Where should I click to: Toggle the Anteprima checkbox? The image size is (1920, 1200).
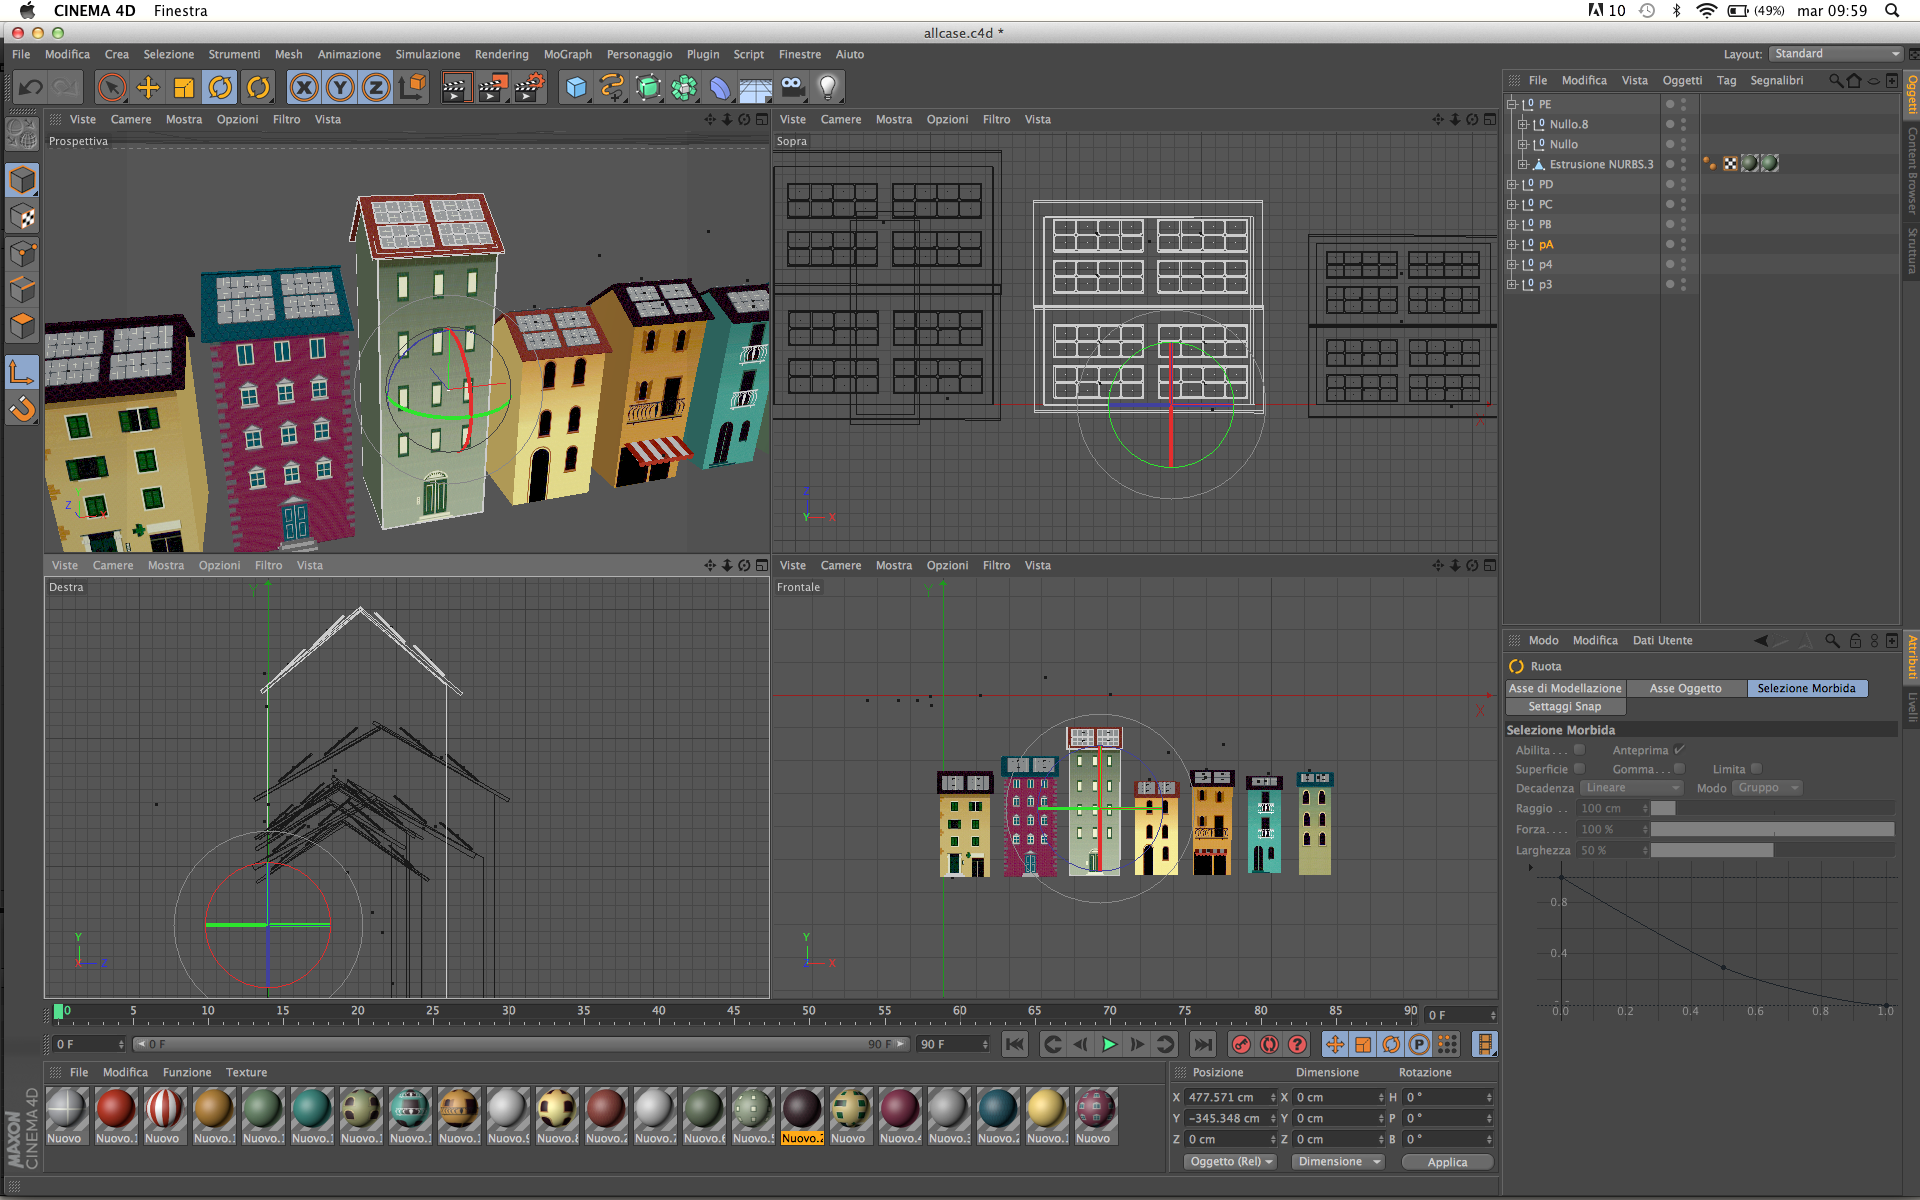[1680, 750]
